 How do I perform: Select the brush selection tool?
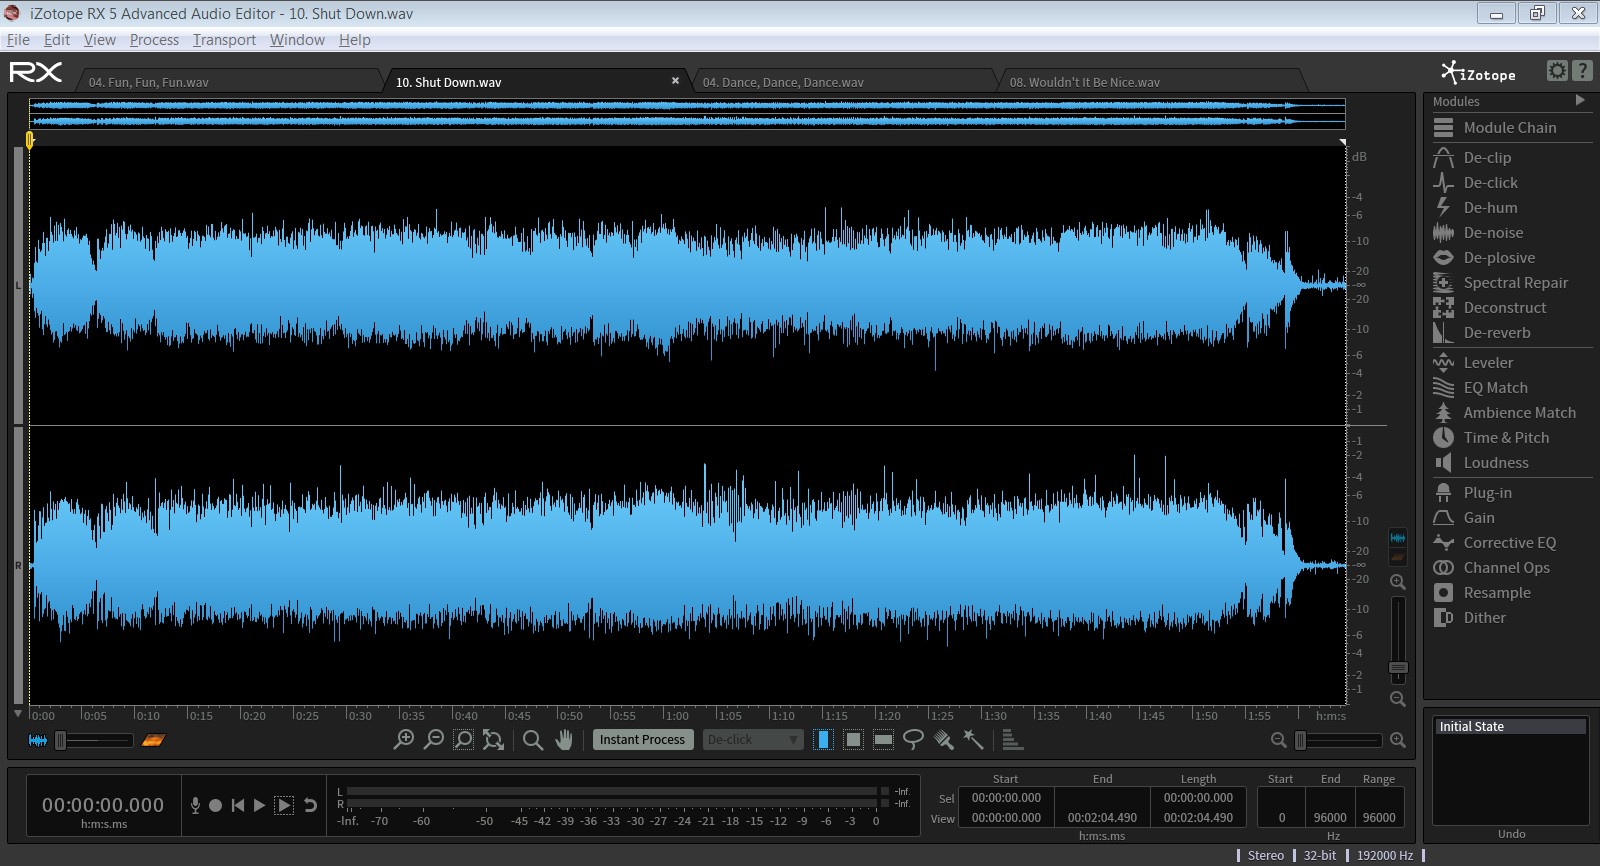(943, 740)
